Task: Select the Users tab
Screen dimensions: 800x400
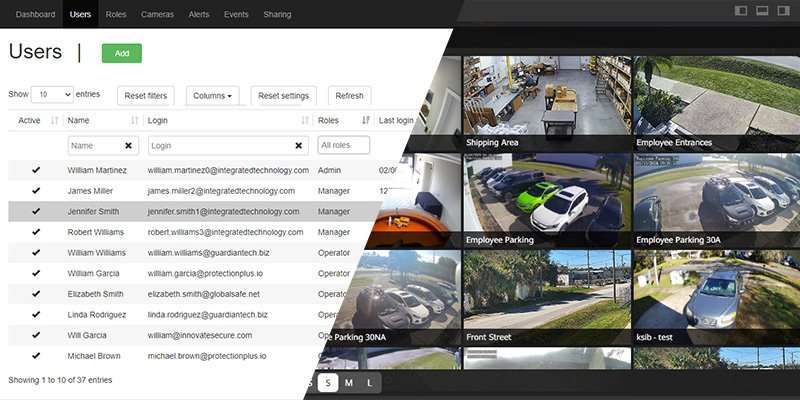Action: [x=80, y=14]
